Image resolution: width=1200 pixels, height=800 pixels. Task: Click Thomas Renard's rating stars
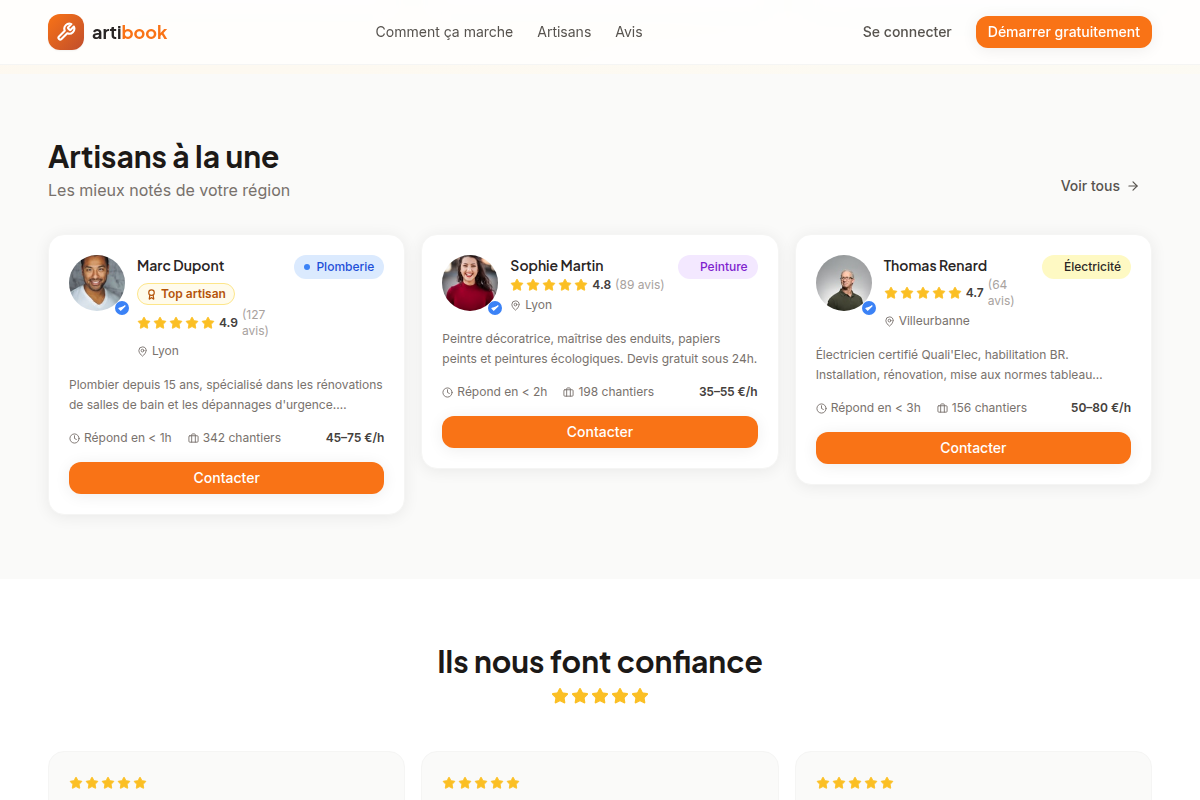coord(923,293)
